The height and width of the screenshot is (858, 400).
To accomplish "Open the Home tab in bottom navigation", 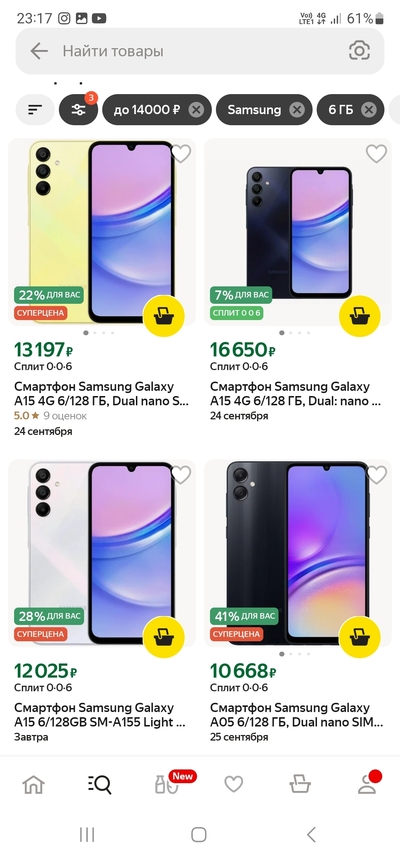I will (x=33, y=785).
